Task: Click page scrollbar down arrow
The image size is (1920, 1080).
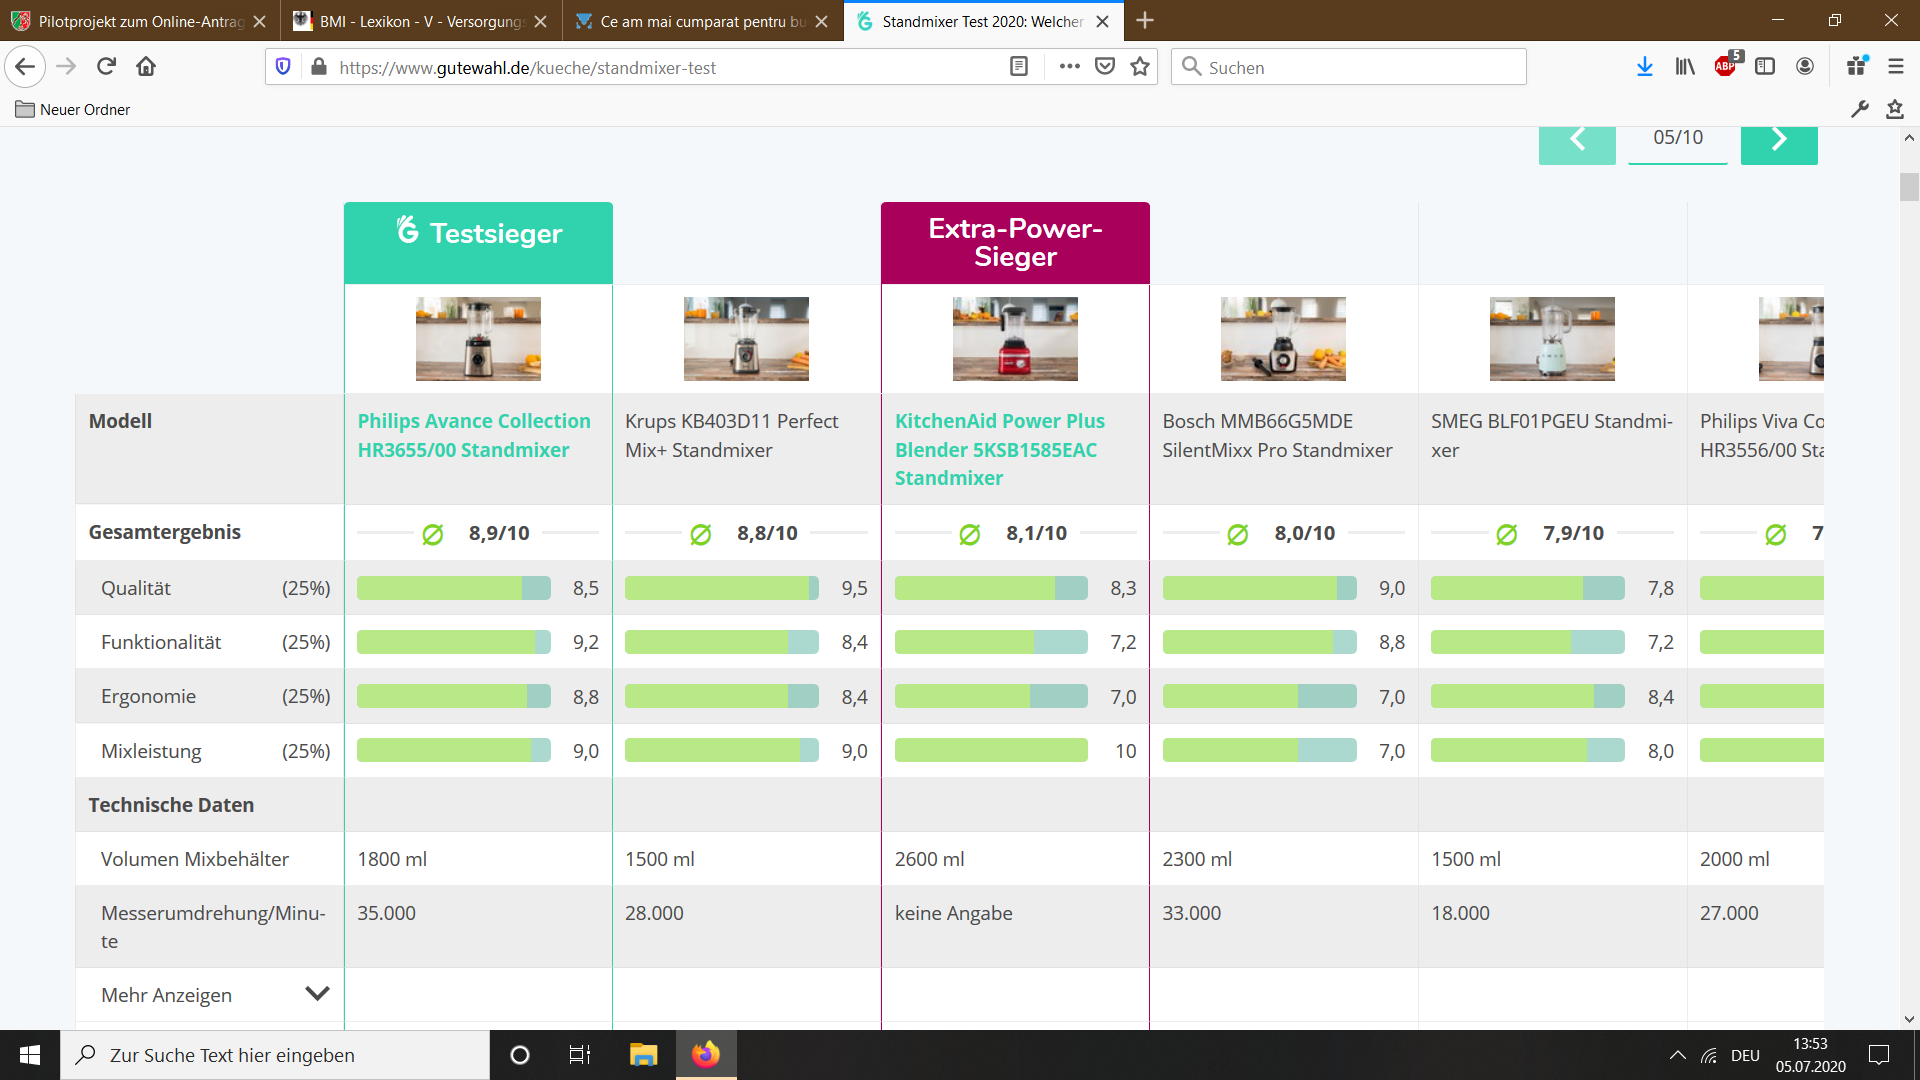Action: click(x=1909, y=1020)
